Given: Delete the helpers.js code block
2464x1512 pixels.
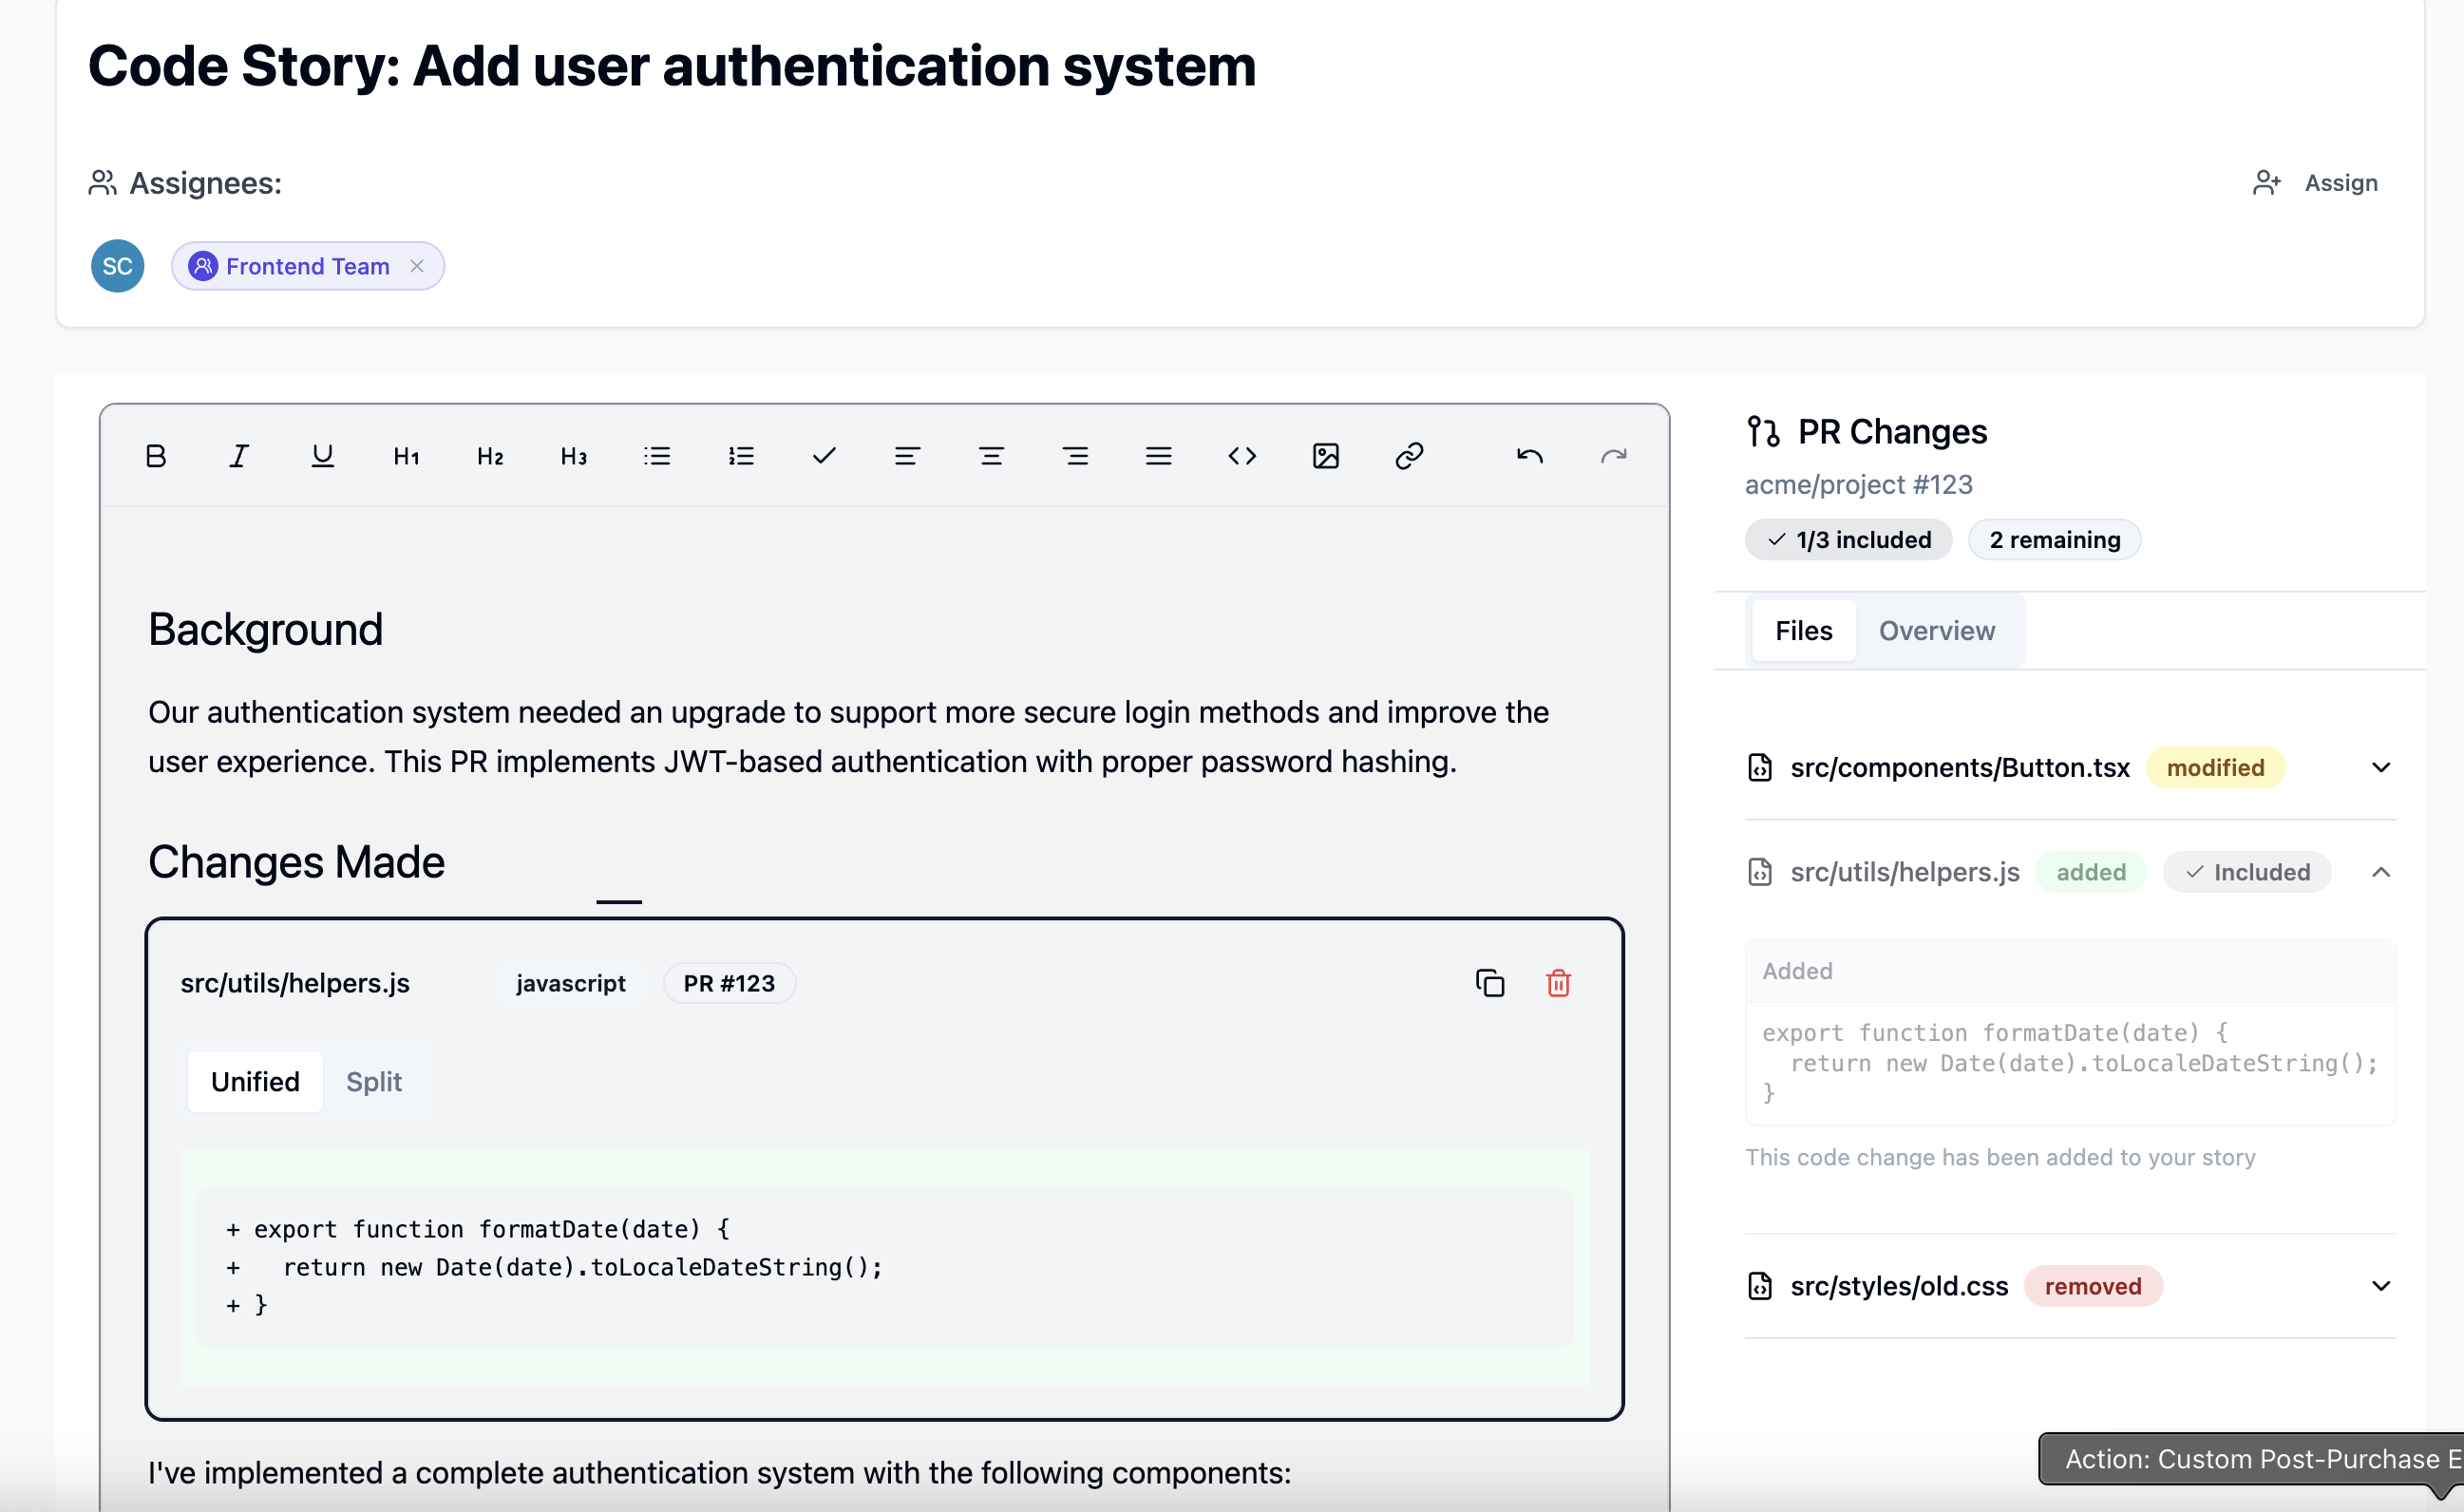Looking at the screenshot, I should (x=1558, y=983).
